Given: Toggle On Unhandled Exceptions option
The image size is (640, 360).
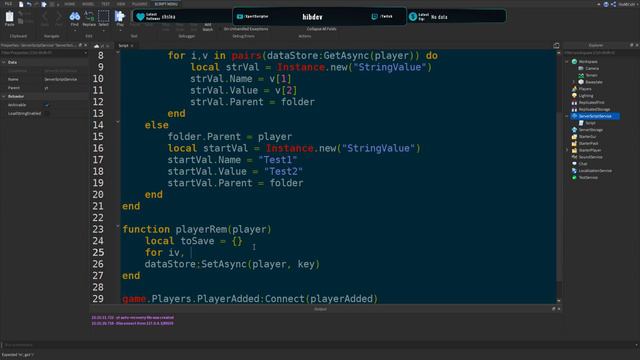Looking at the screenshot, I should (x=246, y=29).
